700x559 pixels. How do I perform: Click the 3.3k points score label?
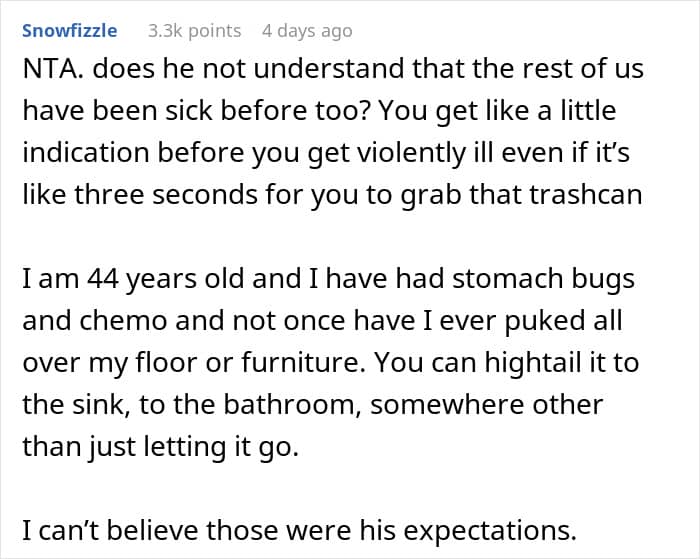click(194, 31)
